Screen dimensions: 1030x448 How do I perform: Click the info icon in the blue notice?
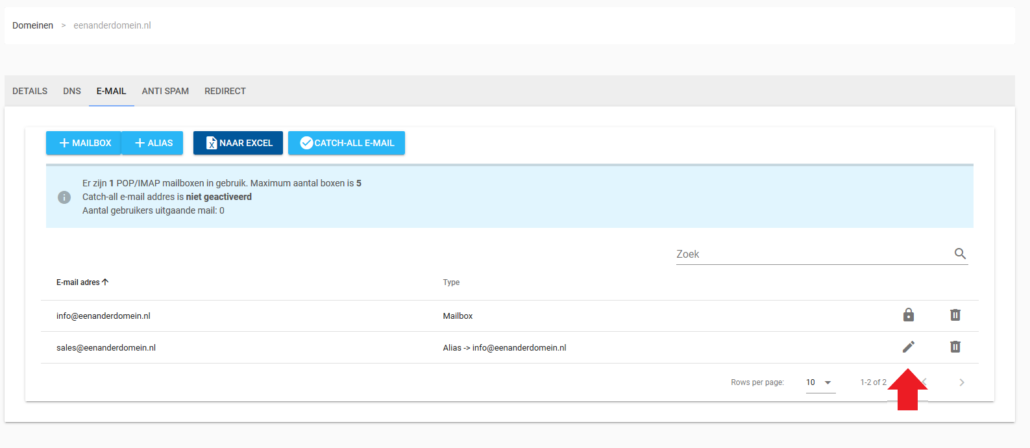pos(64,197)
